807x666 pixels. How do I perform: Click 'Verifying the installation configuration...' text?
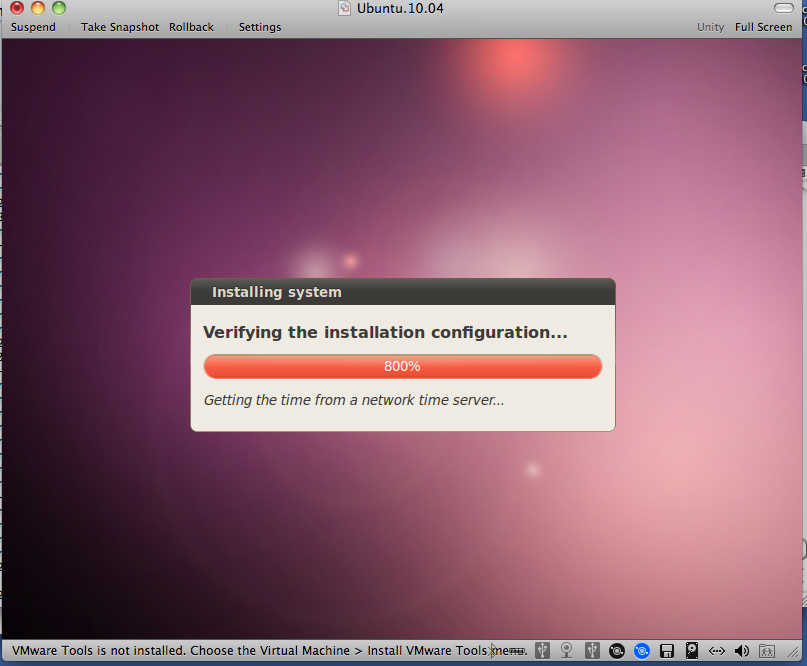(x=385, y=332)
